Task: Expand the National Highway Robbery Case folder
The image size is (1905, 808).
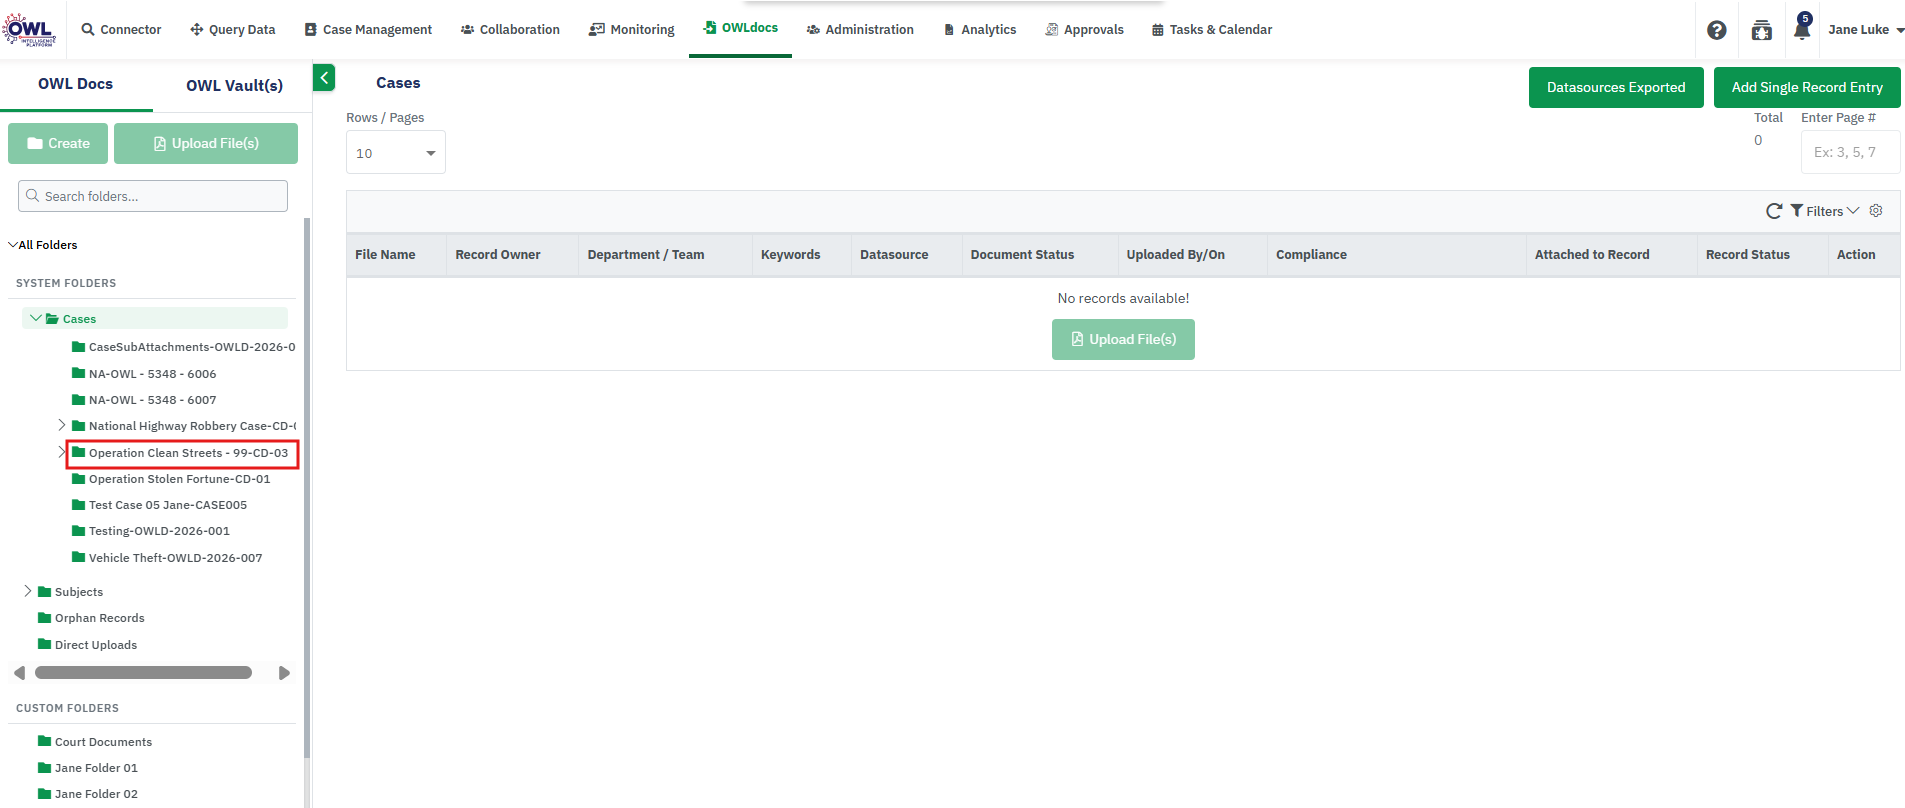Action: (x=62, y=426)
